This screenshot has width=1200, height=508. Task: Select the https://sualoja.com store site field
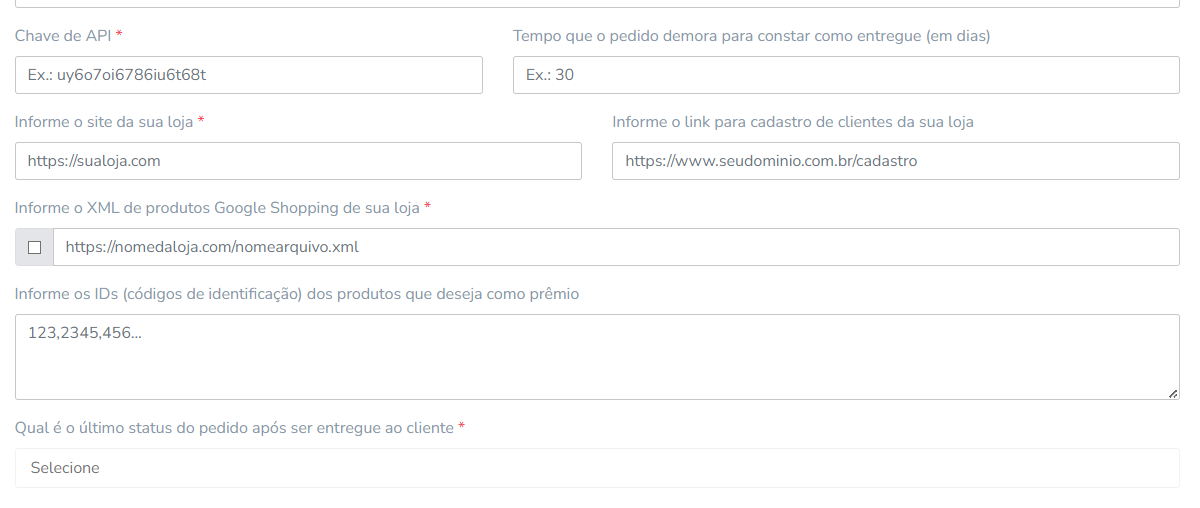coord(298,161)
